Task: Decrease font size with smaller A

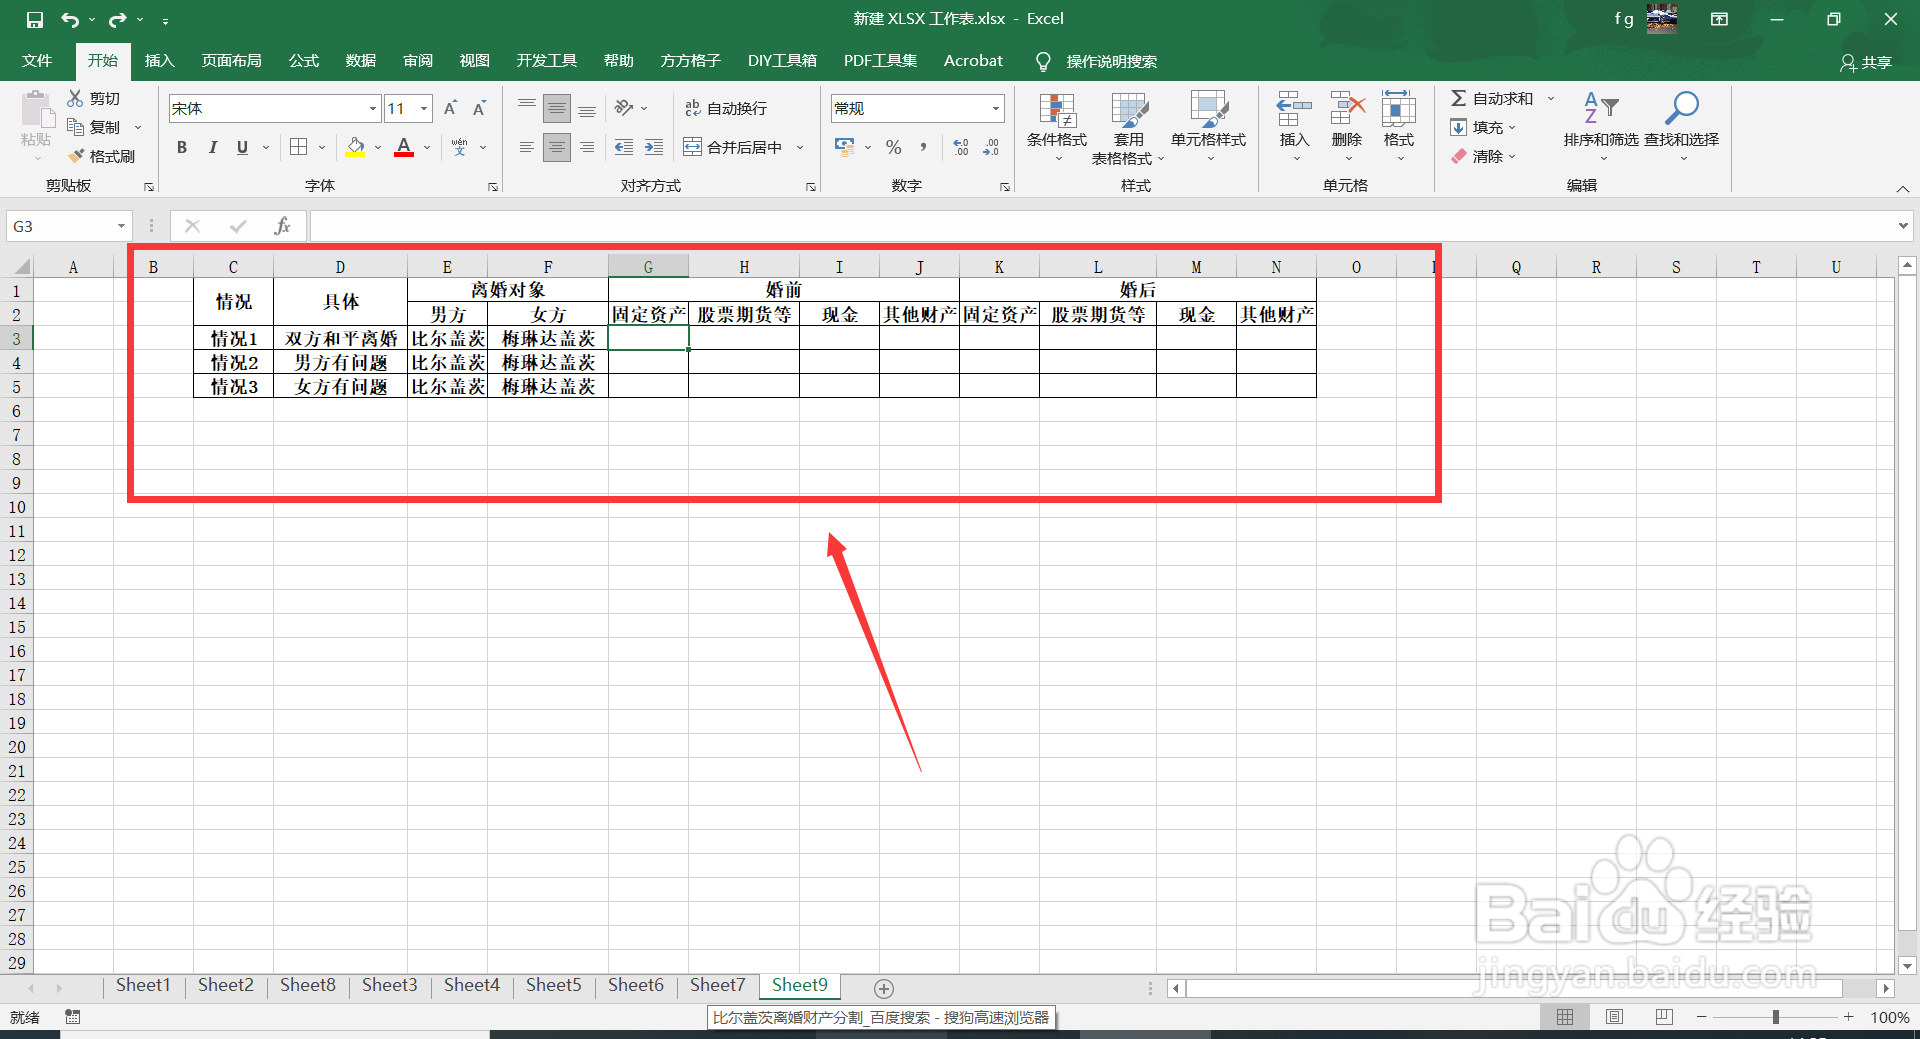Action: [480, 108]
